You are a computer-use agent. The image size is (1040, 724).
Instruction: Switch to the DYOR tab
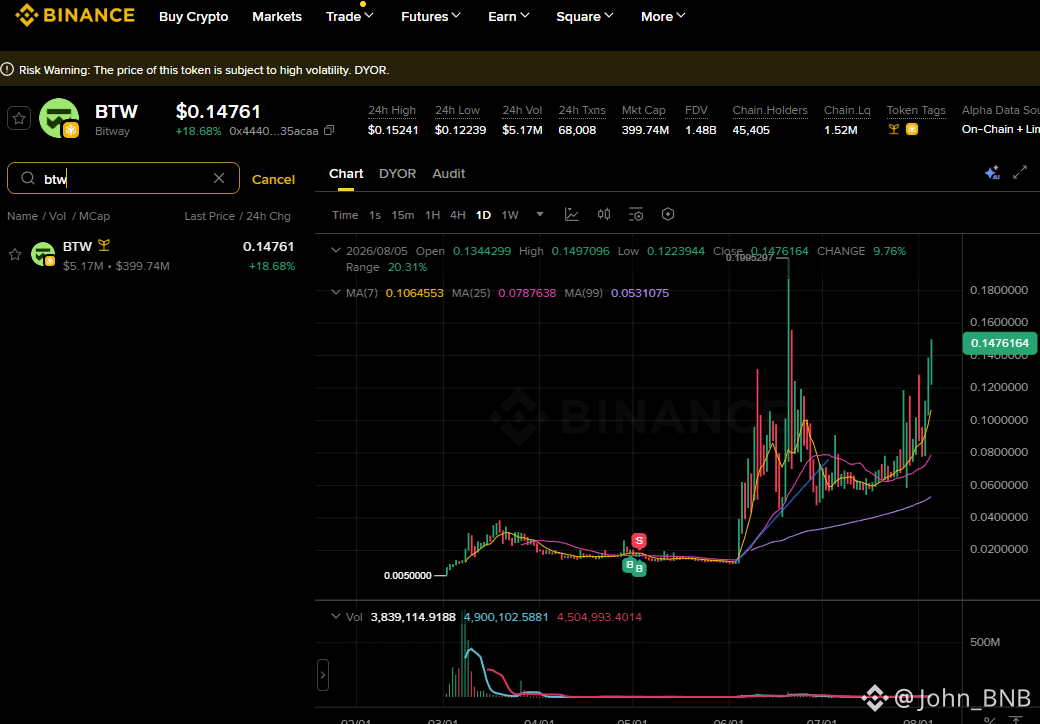point(397,174)
